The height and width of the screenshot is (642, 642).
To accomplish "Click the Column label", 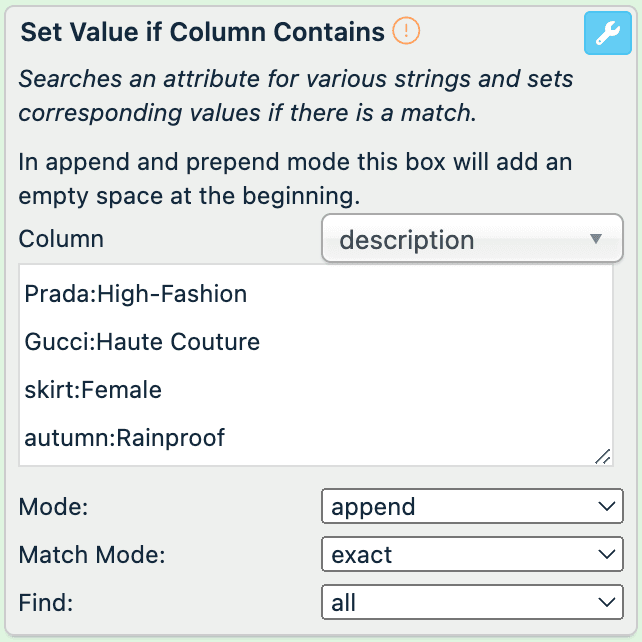I will click(61, 240).
